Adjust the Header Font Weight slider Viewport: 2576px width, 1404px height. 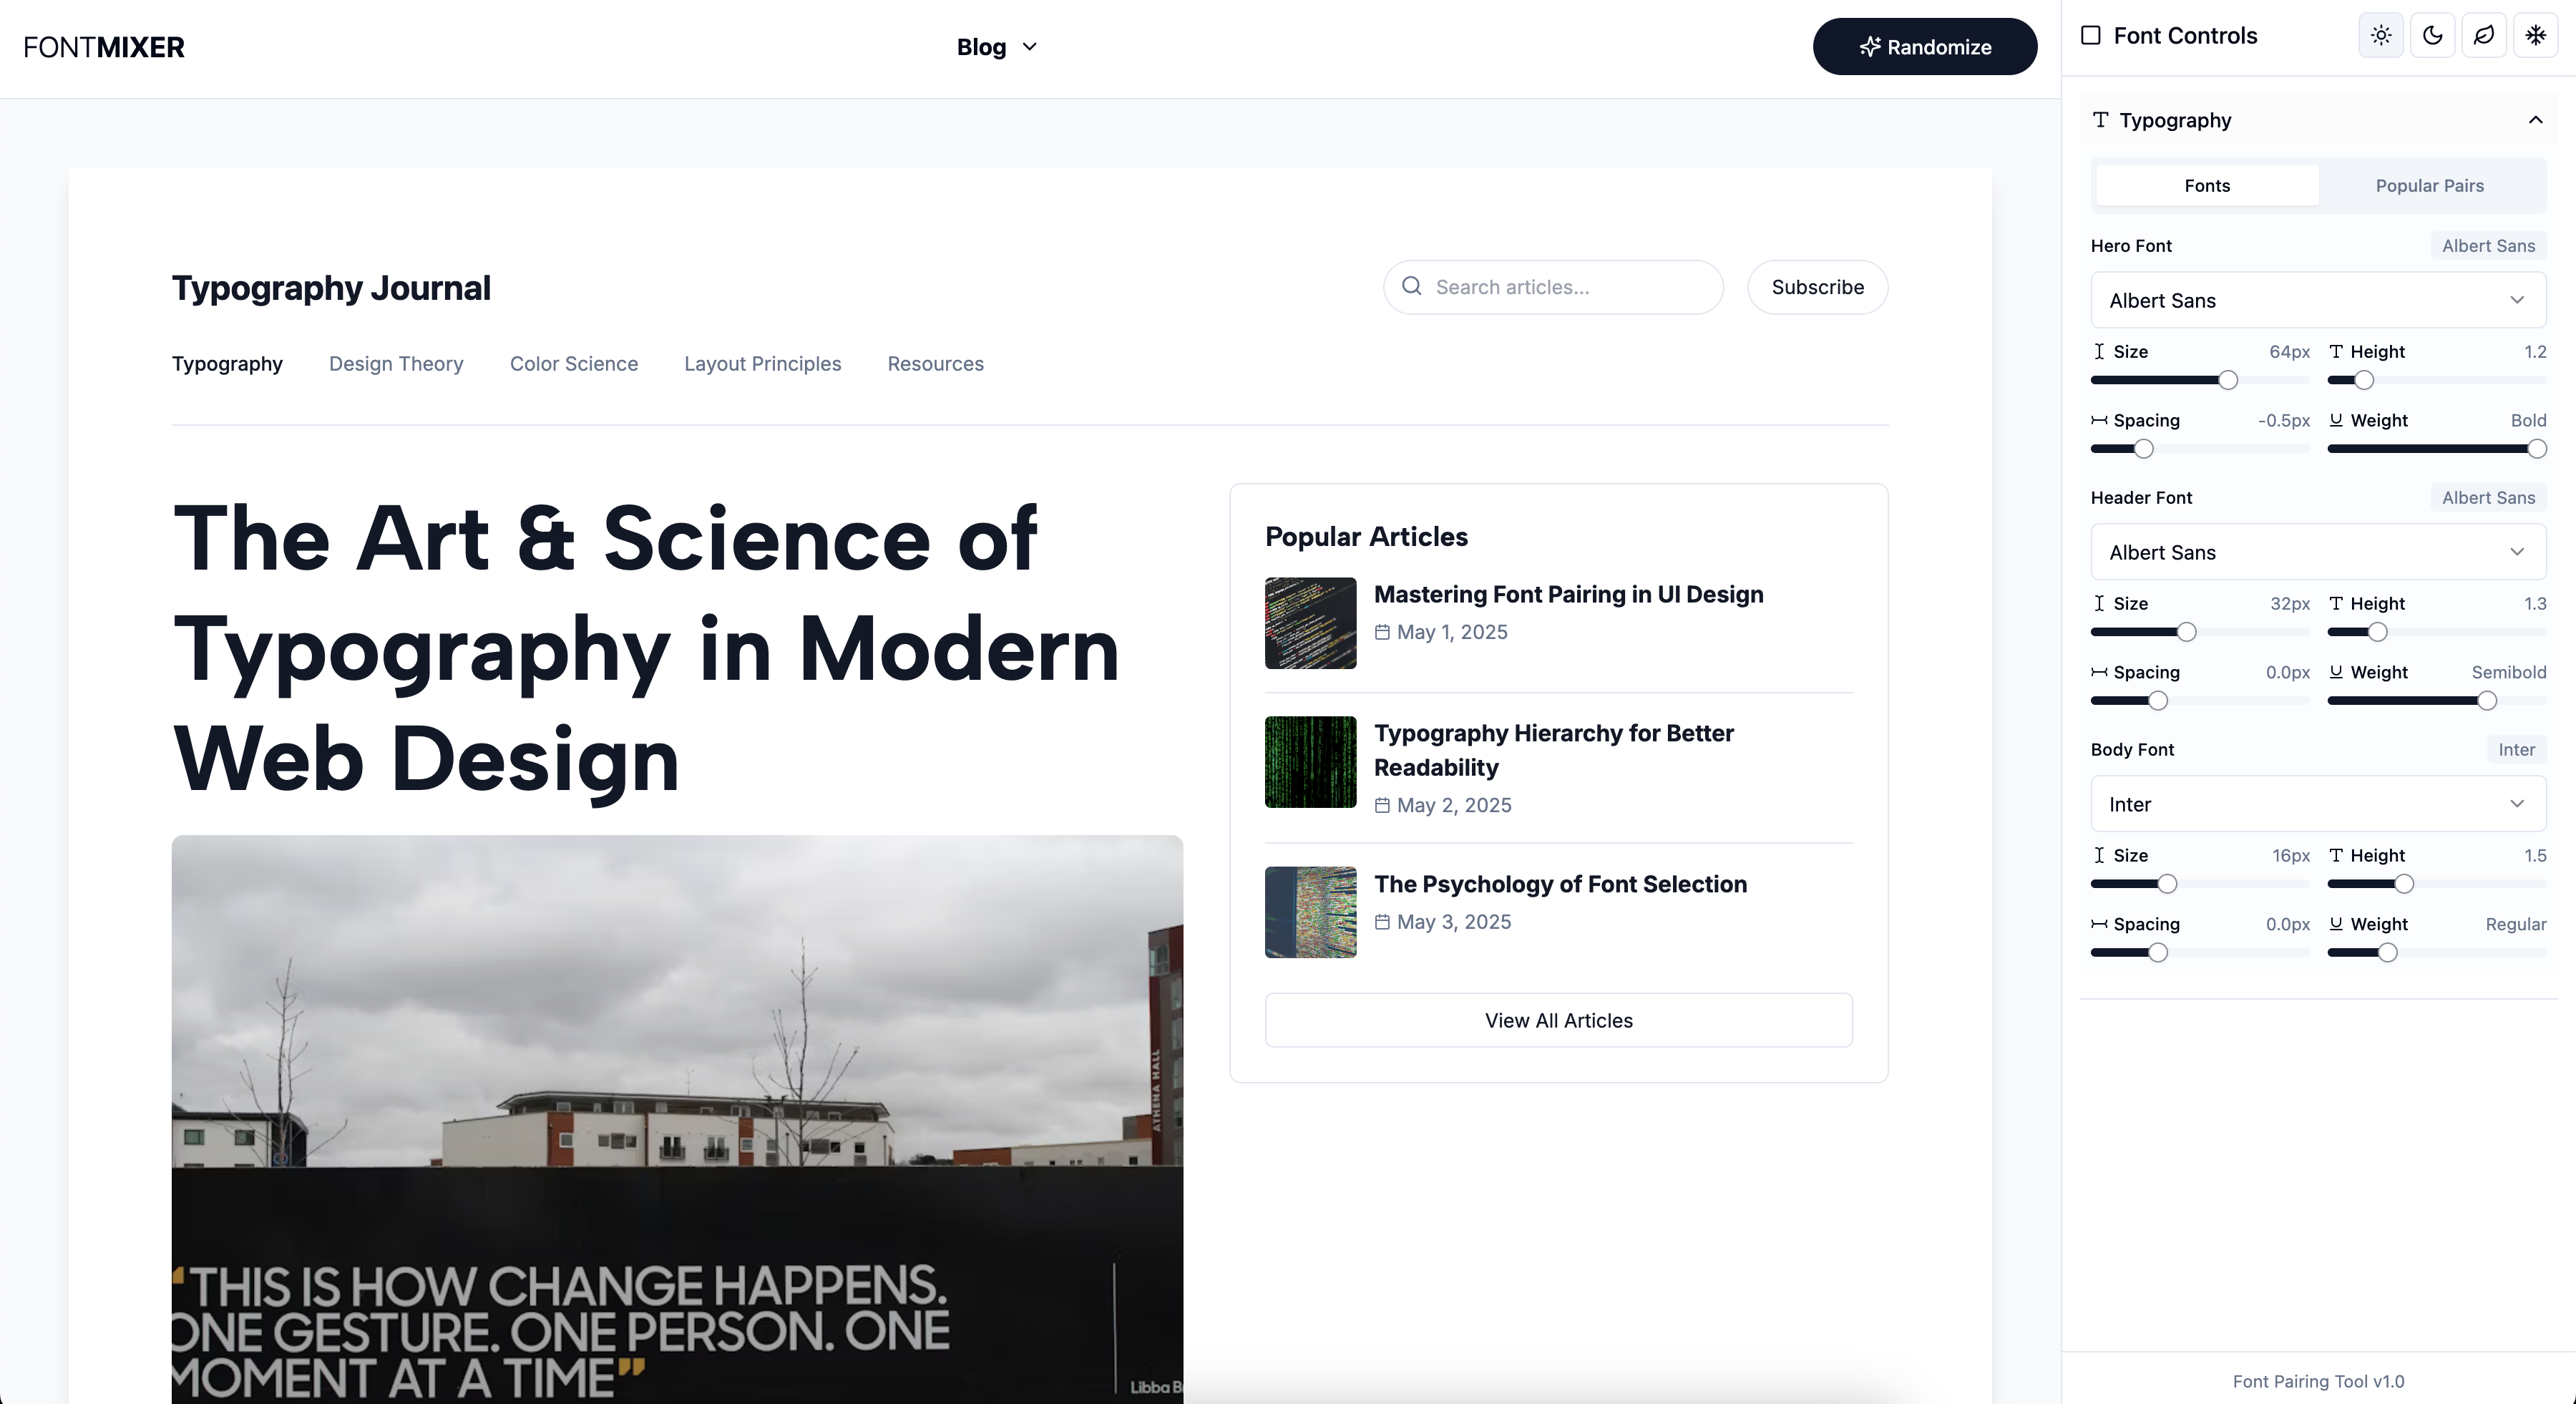[x=2437, y=701]
